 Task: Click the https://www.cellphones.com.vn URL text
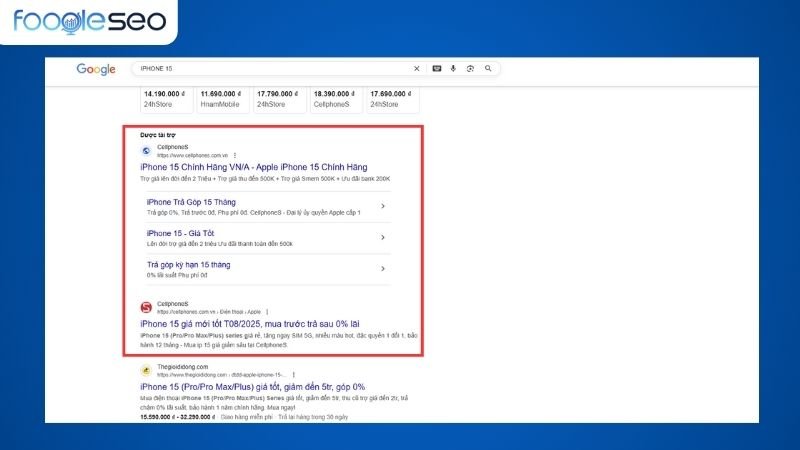click(192, 155)
